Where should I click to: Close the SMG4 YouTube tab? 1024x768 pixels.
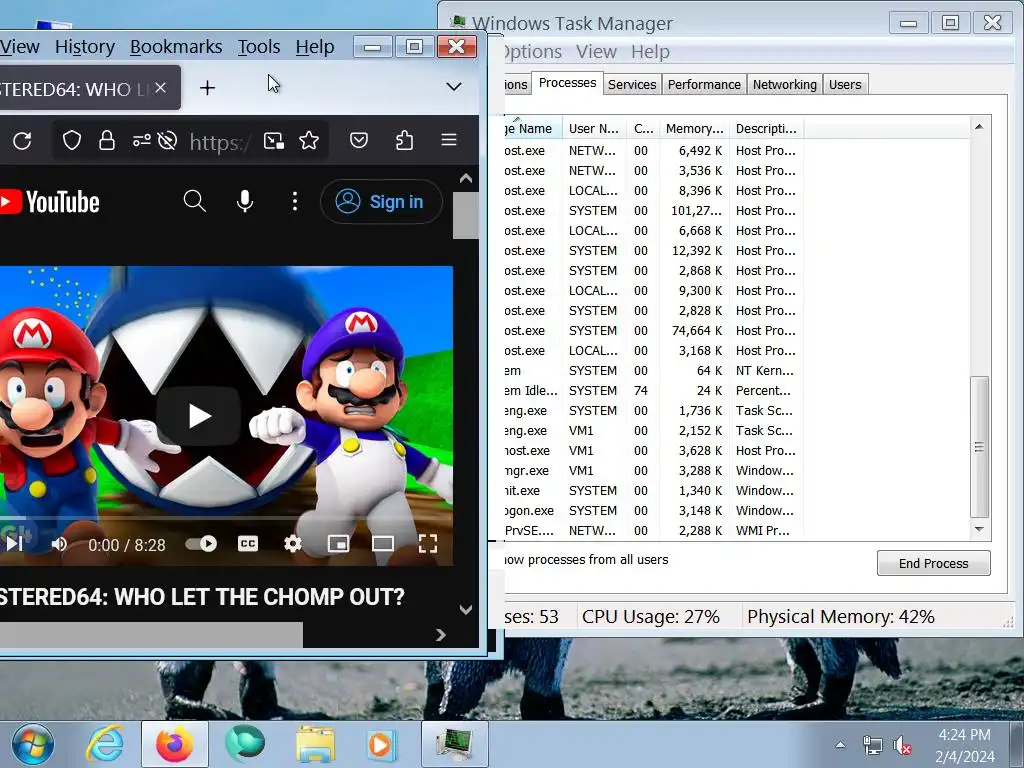pyautogui.click(x=161, y=88)
